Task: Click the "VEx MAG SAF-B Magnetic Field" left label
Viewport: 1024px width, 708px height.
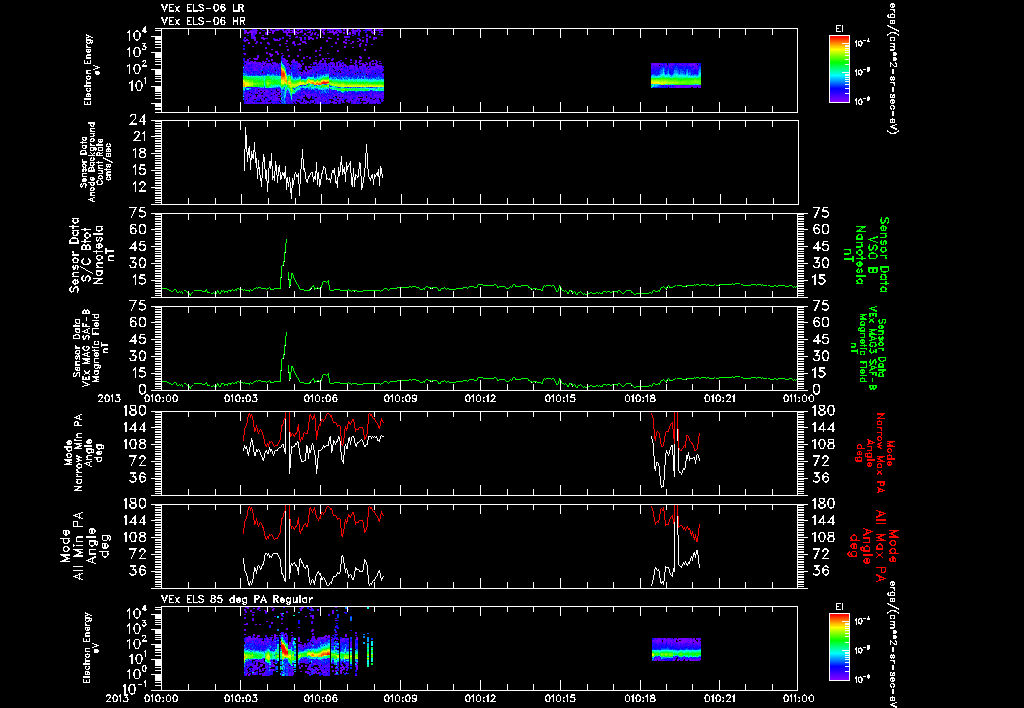Action: [x=91, y=348]
